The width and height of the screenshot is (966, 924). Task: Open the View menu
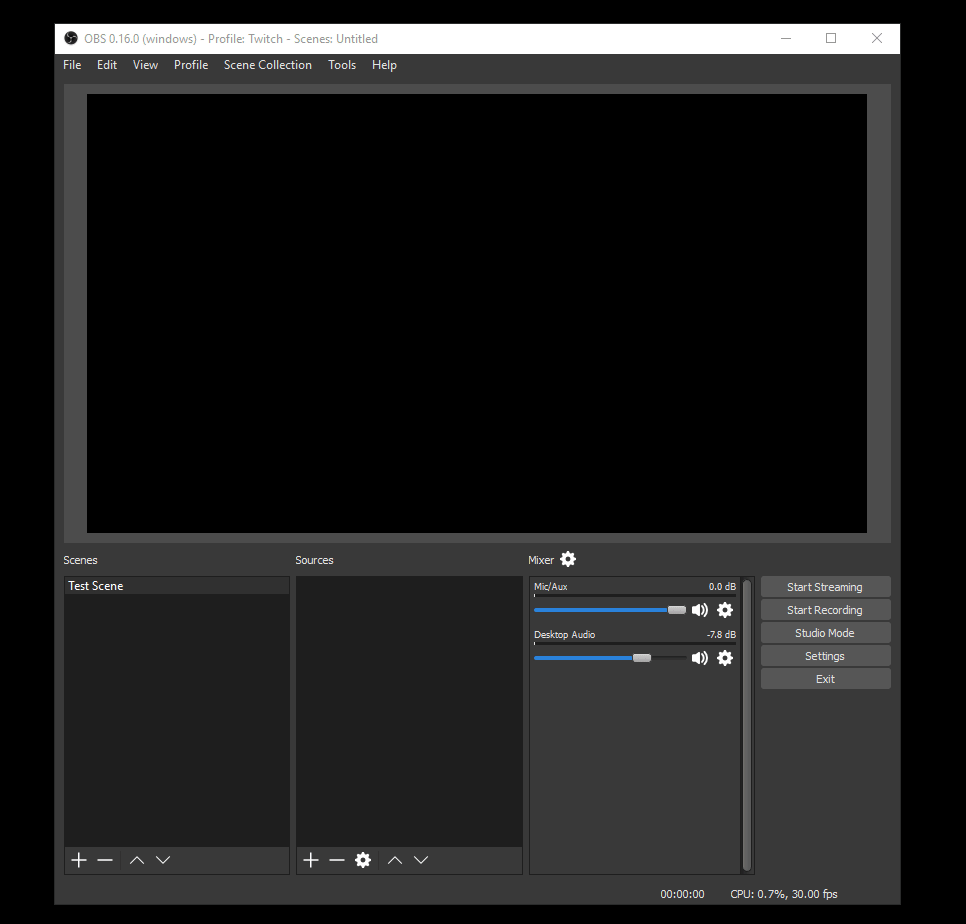145,65
